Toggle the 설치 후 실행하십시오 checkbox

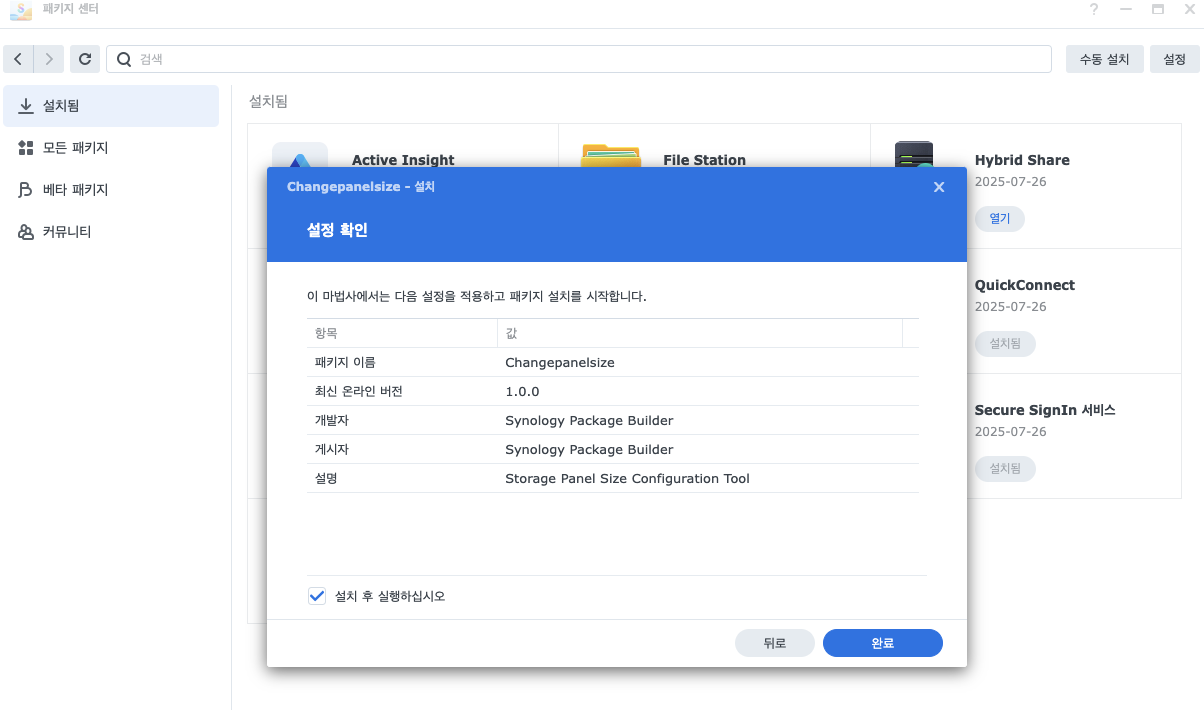317,596
